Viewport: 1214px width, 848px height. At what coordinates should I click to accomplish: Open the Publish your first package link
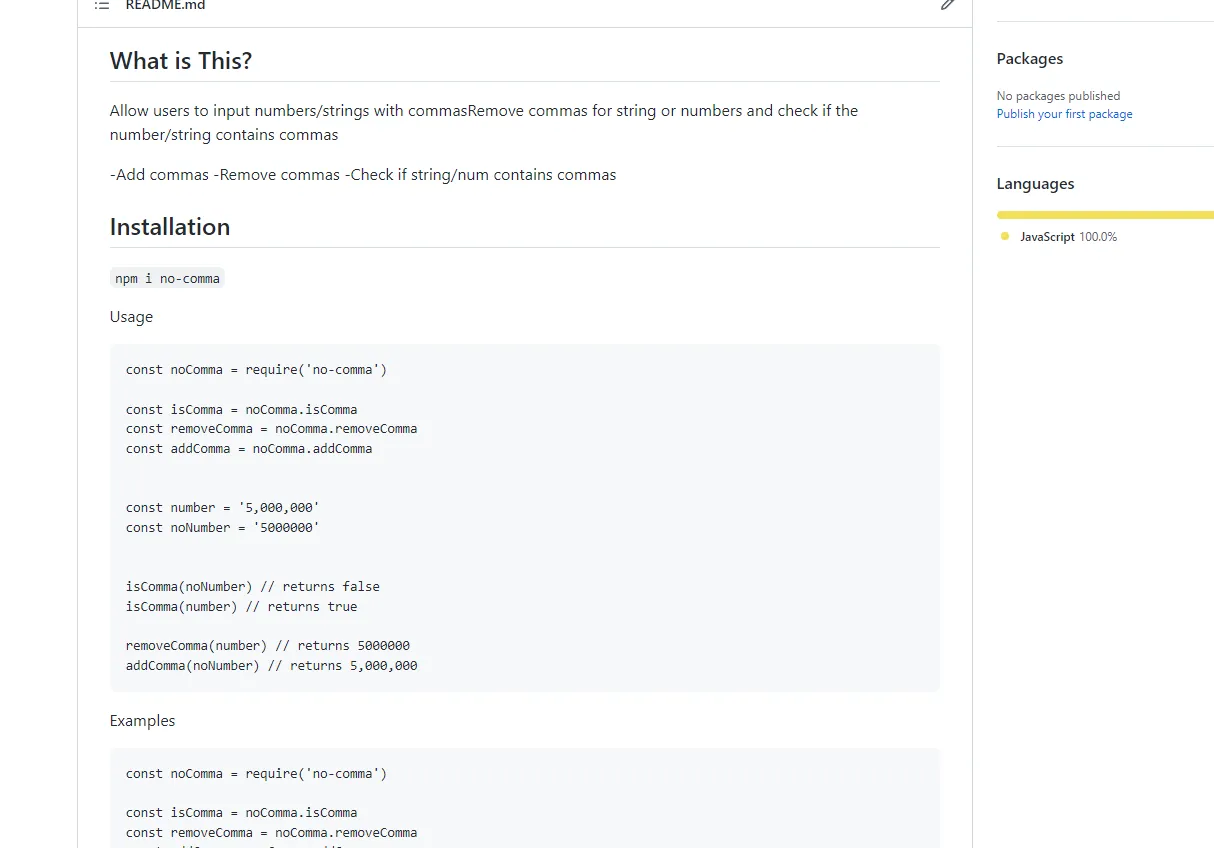click(1064, 114)
